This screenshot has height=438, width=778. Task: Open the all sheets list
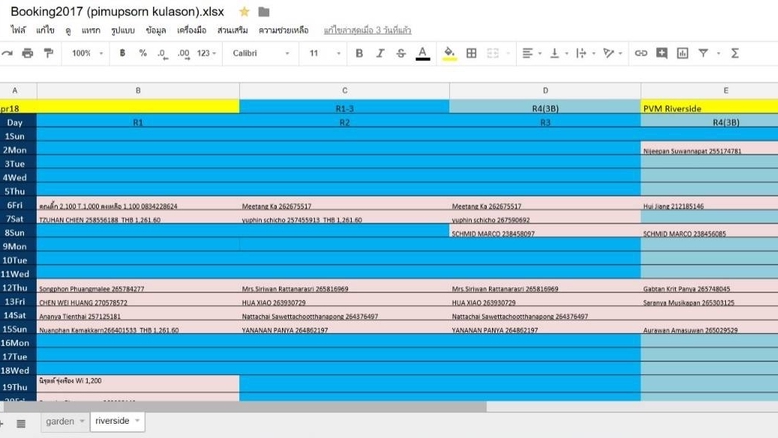[x=21, y=424]
